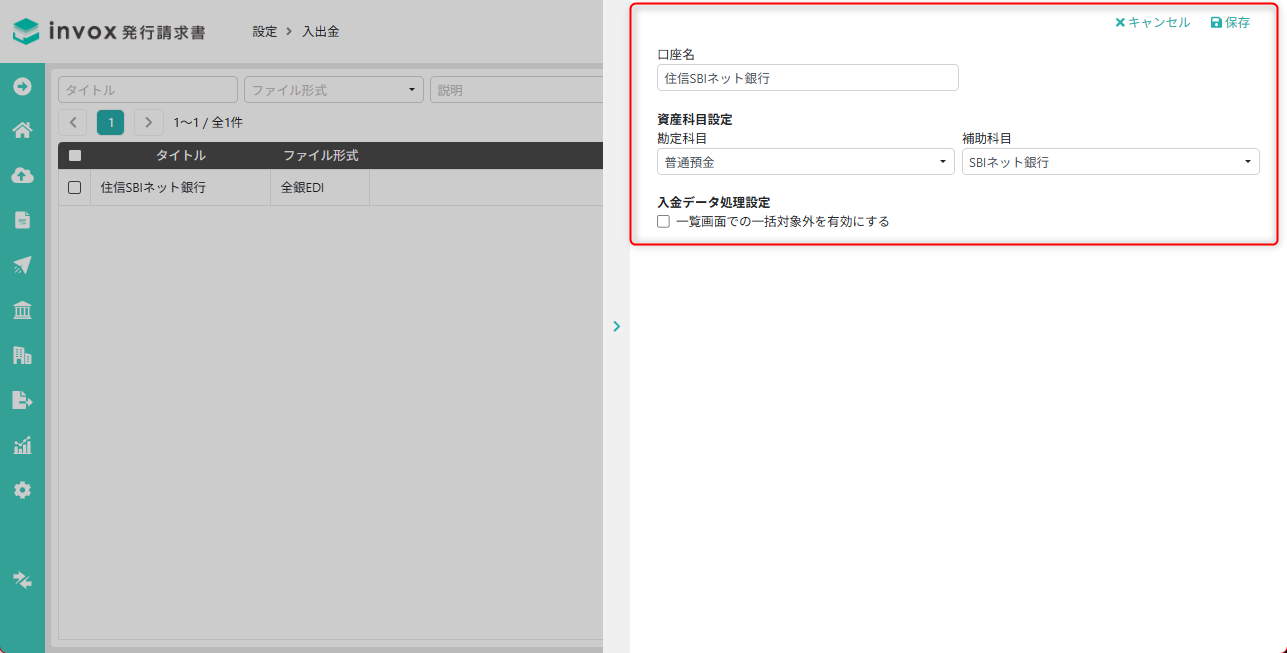Check the 住信SBIネット銀行 row checkbox

(74, 187)
